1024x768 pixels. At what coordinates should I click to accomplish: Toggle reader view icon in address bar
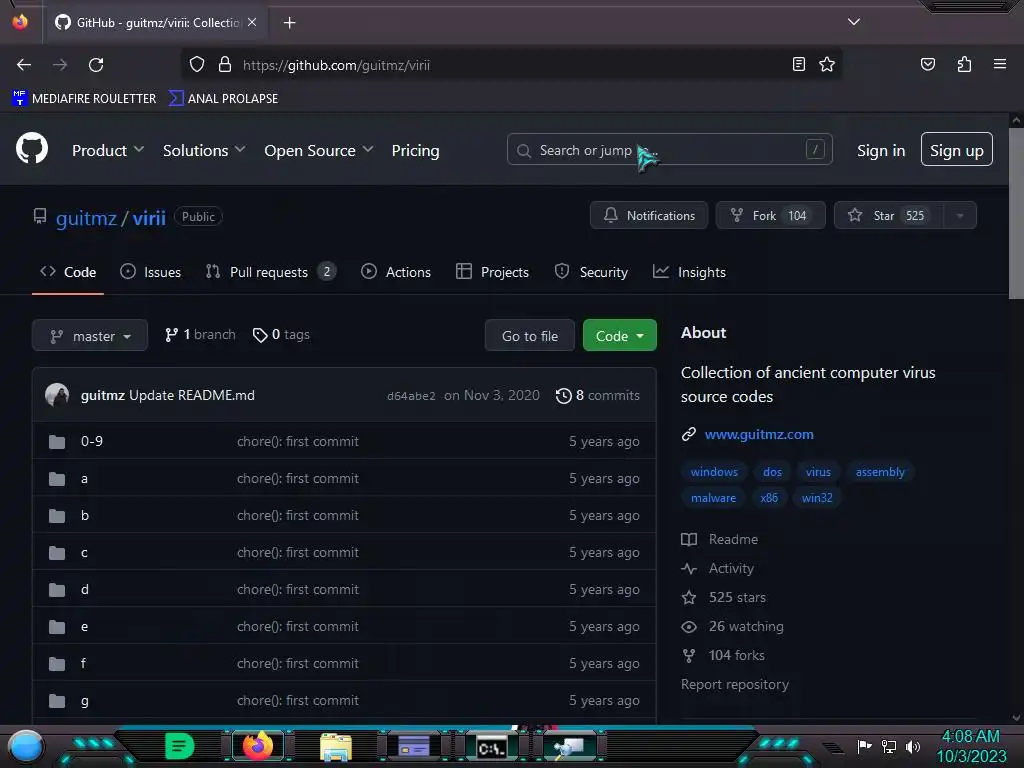coord(798,64)
